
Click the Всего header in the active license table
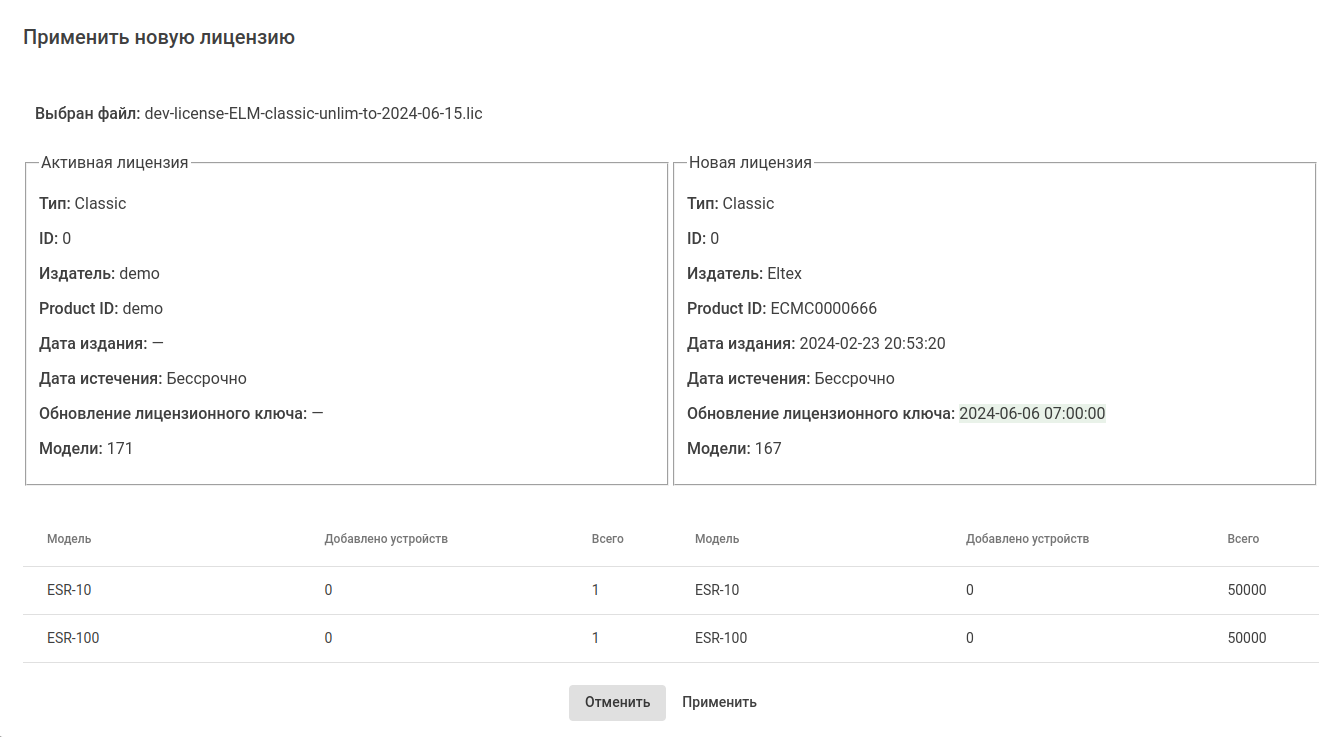tap(607, 539)
